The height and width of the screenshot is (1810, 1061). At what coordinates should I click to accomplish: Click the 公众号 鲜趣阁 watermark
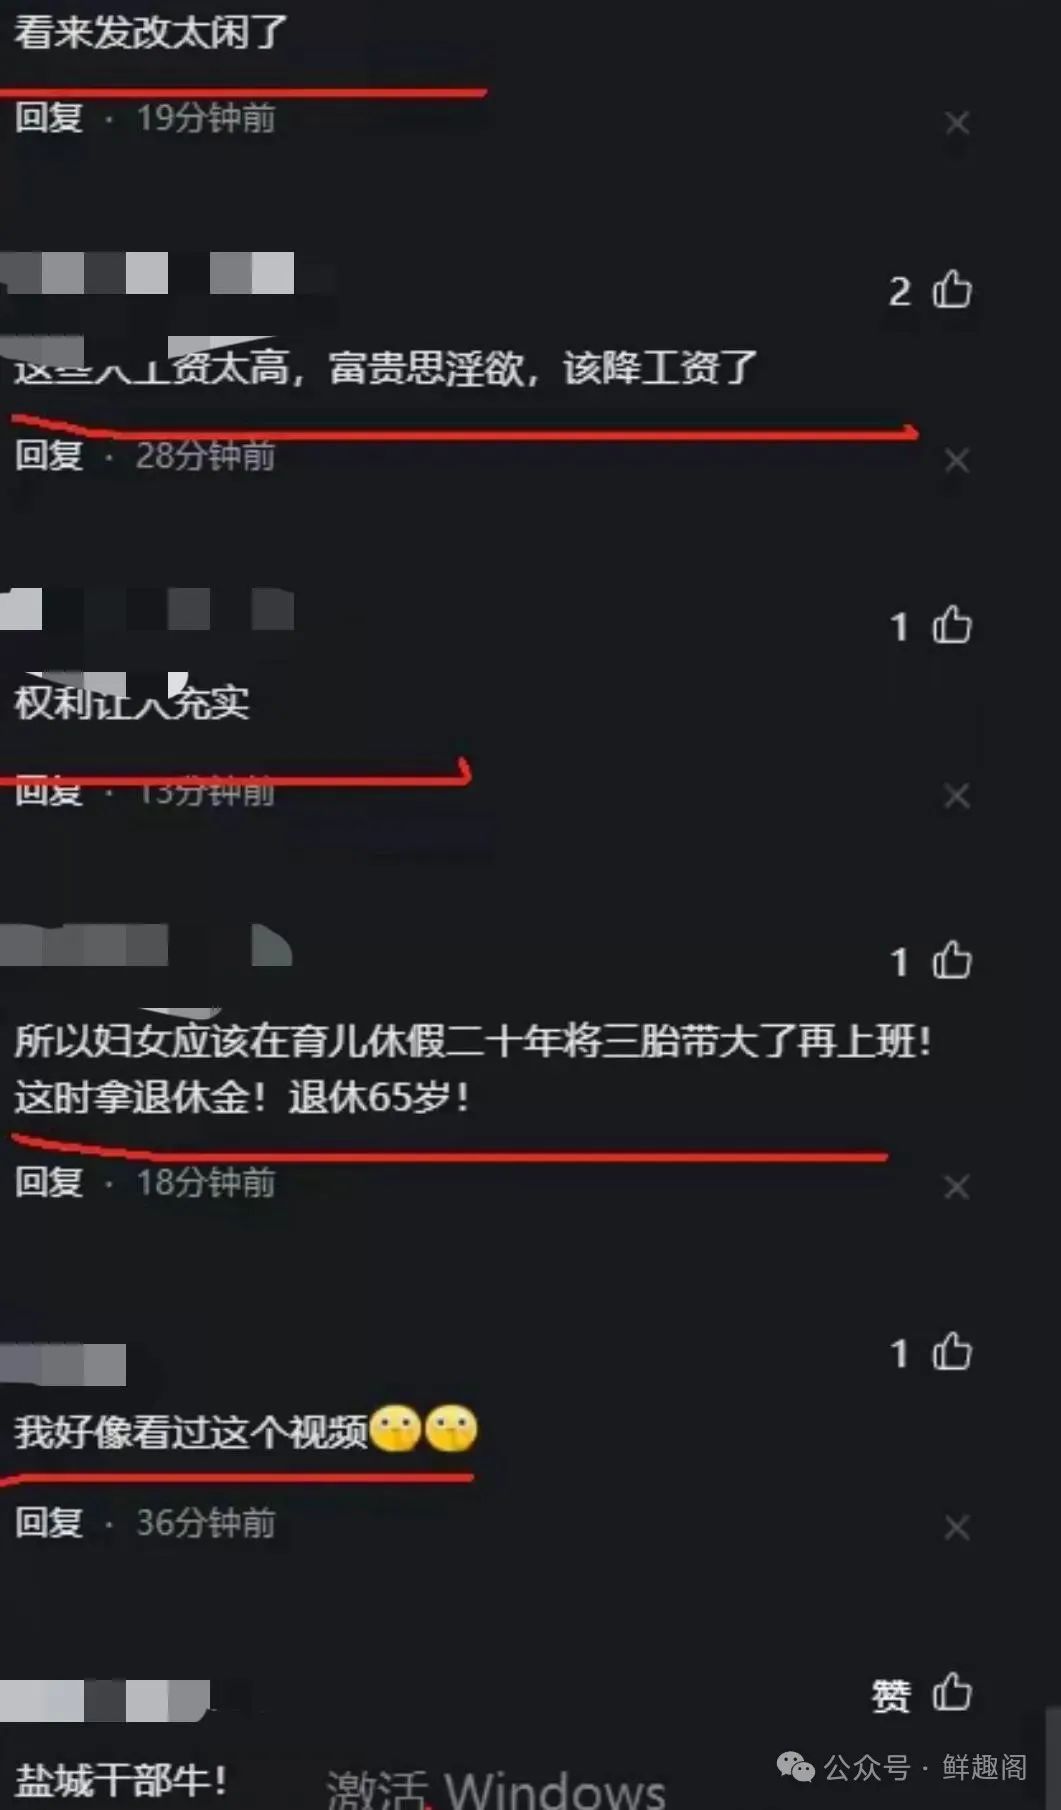coord(902,1767)
